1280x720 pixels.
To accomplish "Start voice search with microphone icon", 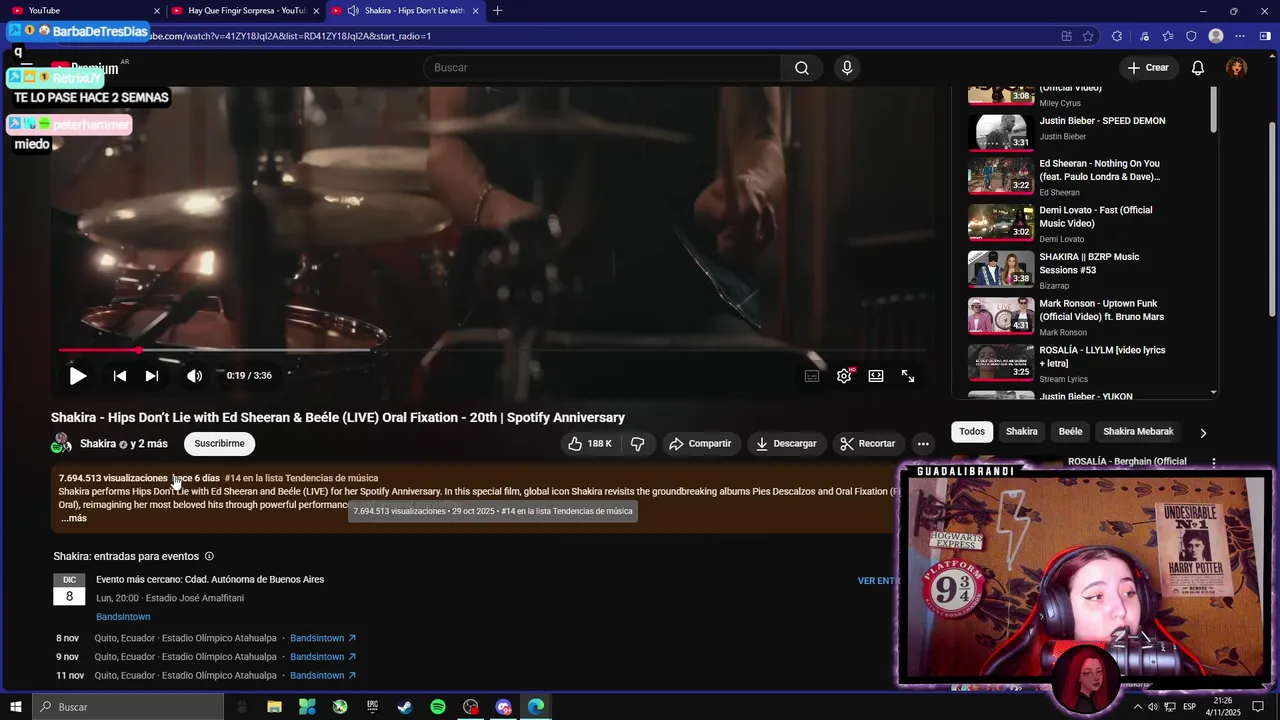I will click(847, 68).
